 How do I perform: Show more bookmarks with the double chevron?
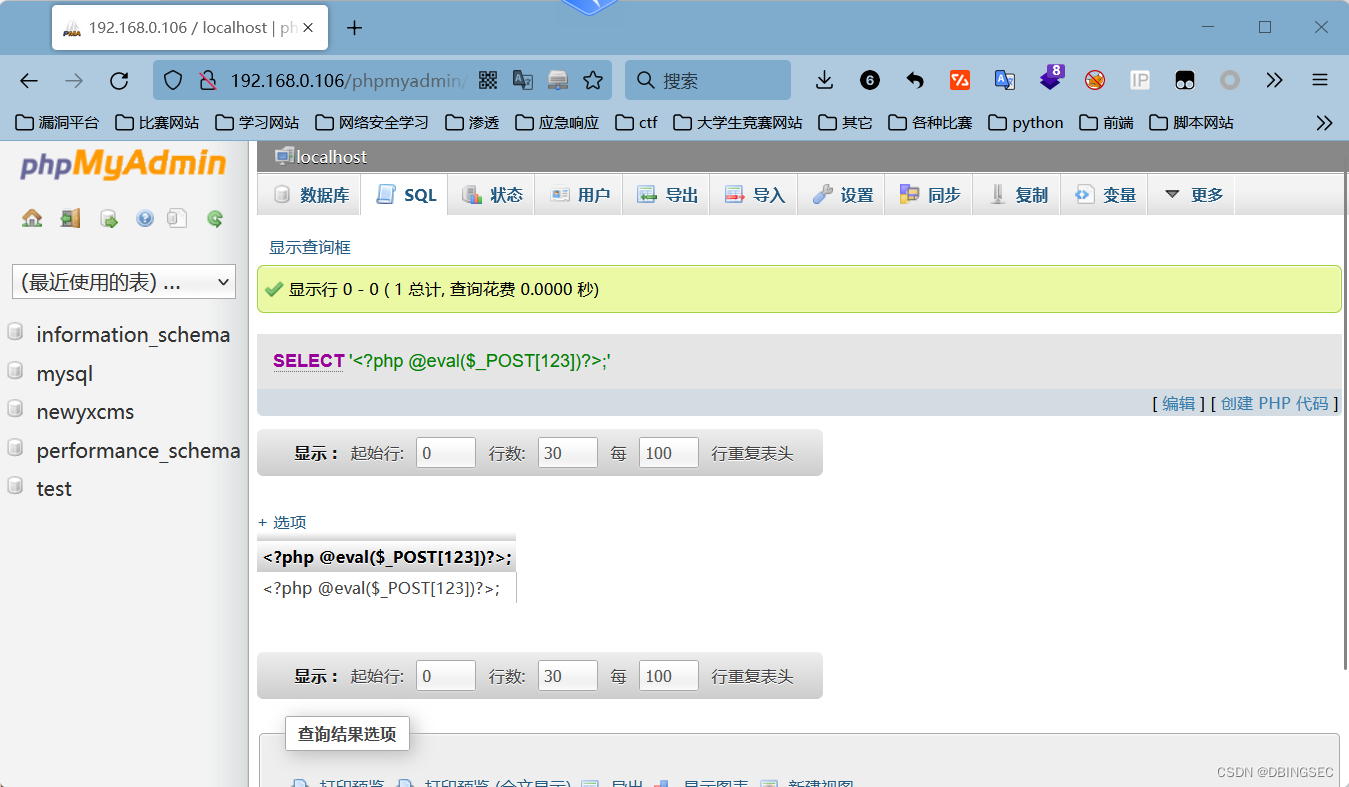click(1324, 123)
